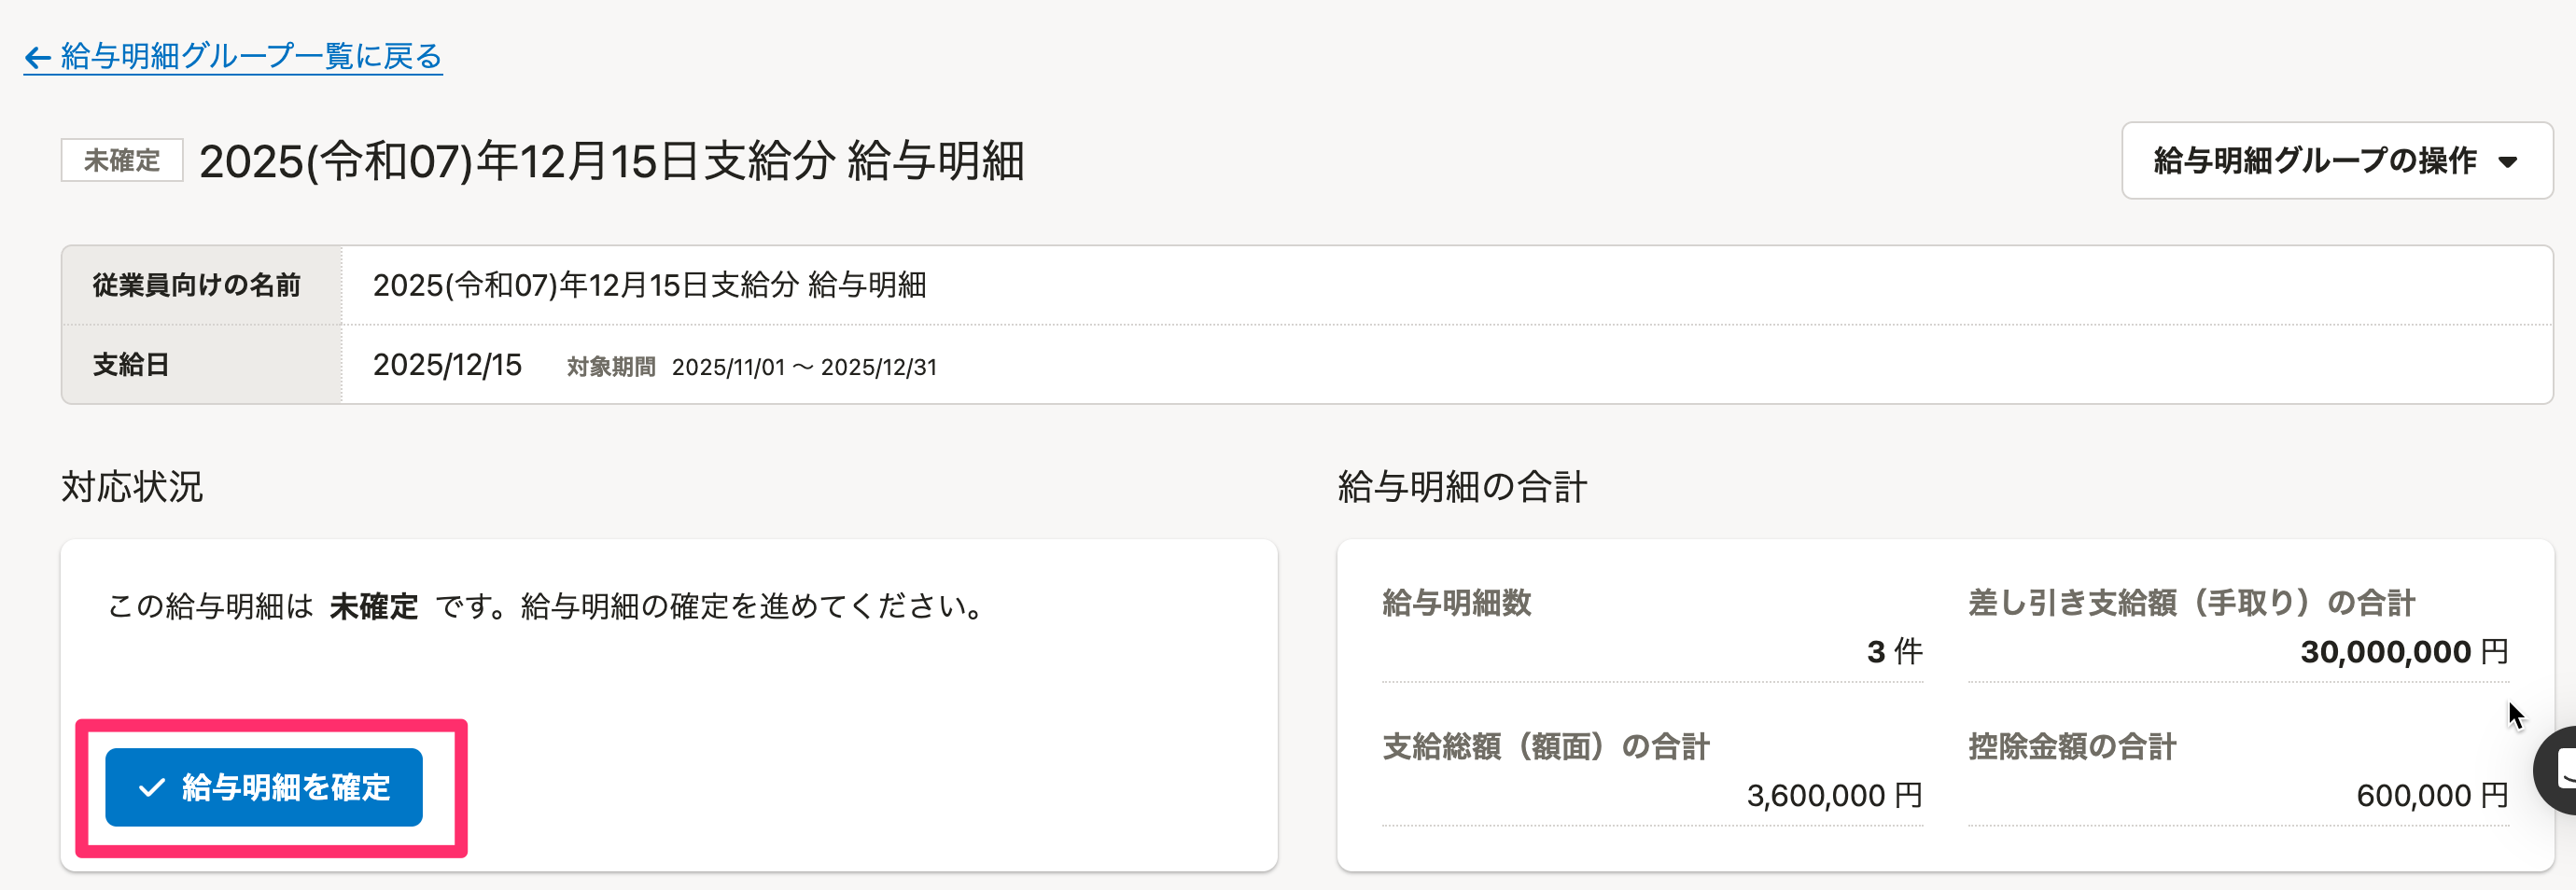Click the 対象期間 date range text

tap(804, 367)
